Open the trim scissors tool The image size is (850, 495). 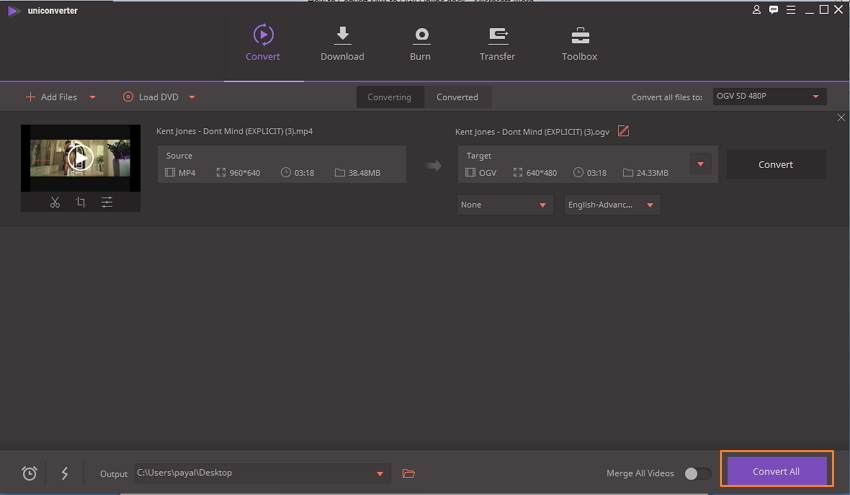[55, 202]
